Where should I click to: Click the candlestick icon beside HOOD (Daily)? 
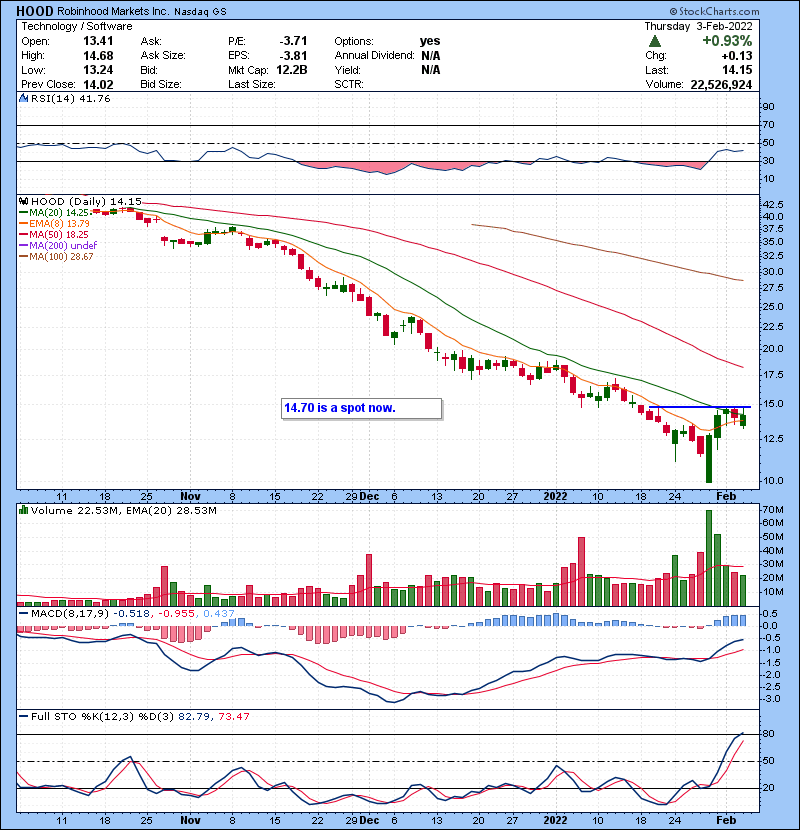point(23,201)
